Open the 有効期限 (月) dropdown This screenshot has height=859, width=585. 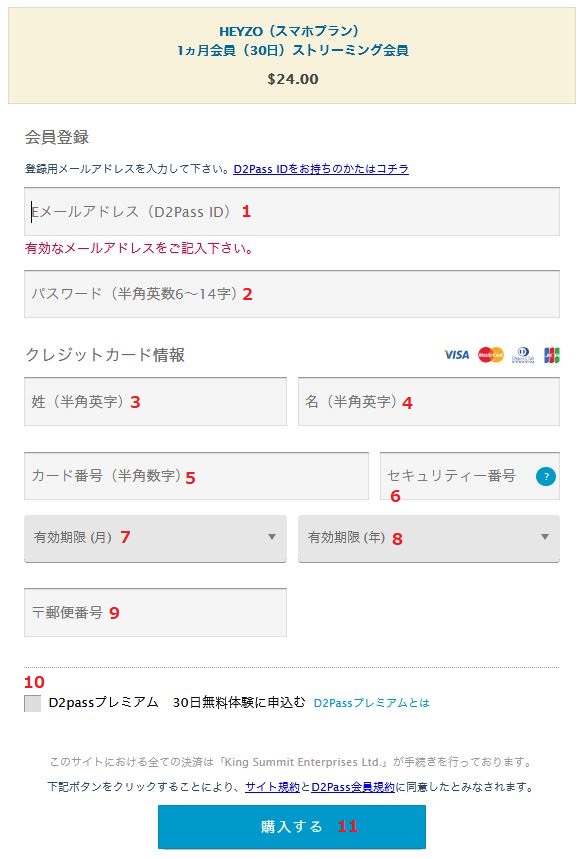pos(155,538)
